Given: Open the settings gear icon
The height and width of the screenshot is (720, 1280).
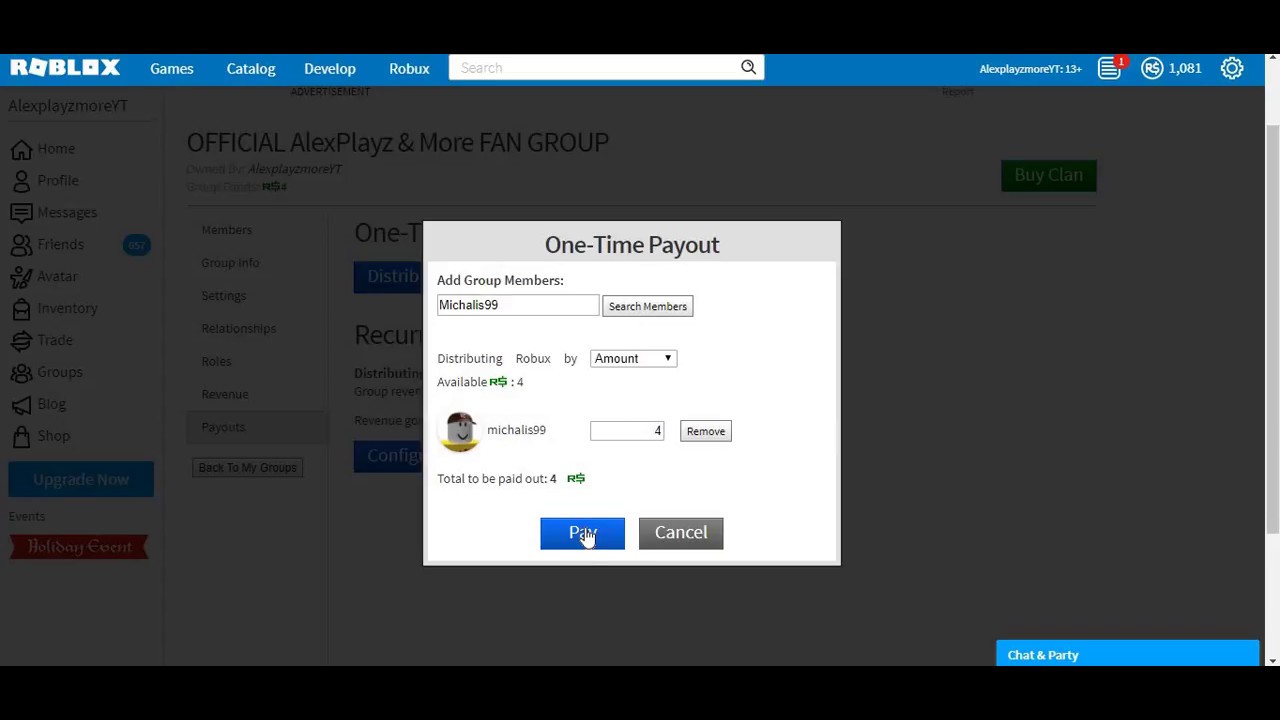Looking at the screenshot, I should 1232,68.
